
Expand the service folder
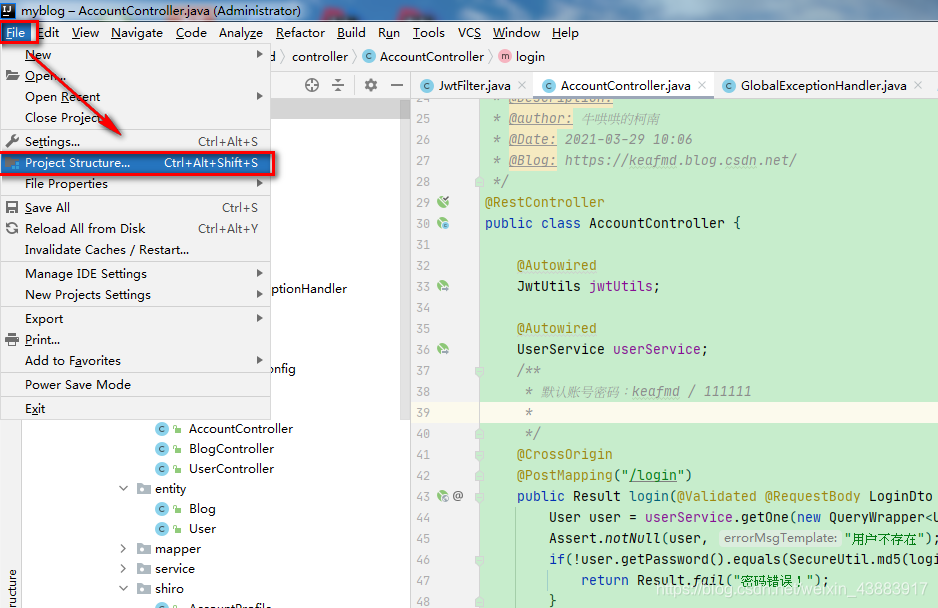[x=123, y=569]
